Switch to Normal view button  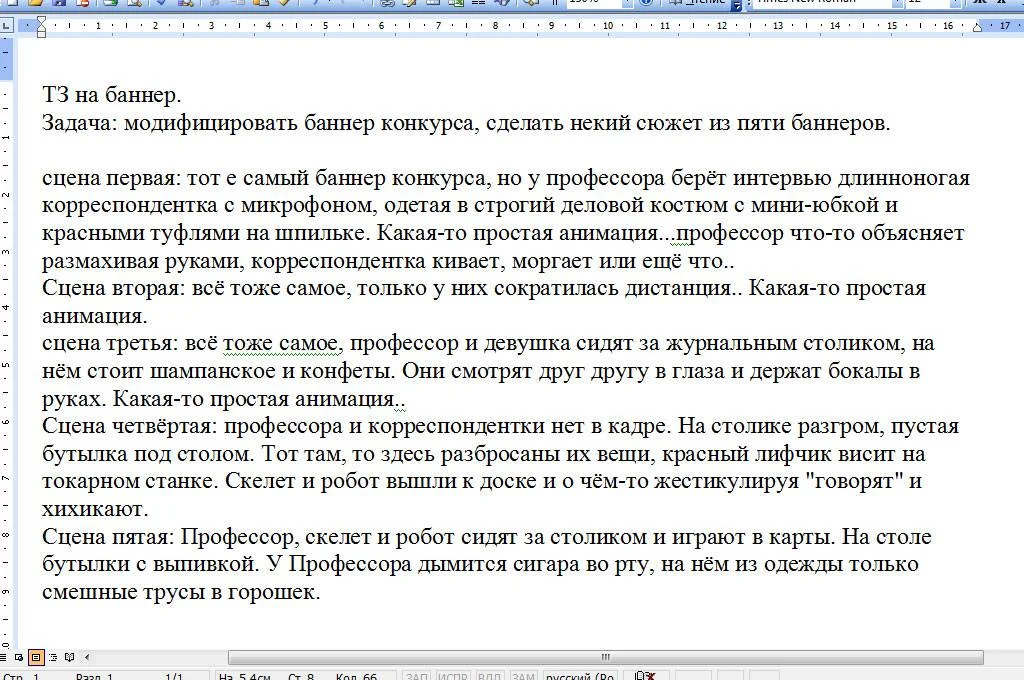pos(3,657)
